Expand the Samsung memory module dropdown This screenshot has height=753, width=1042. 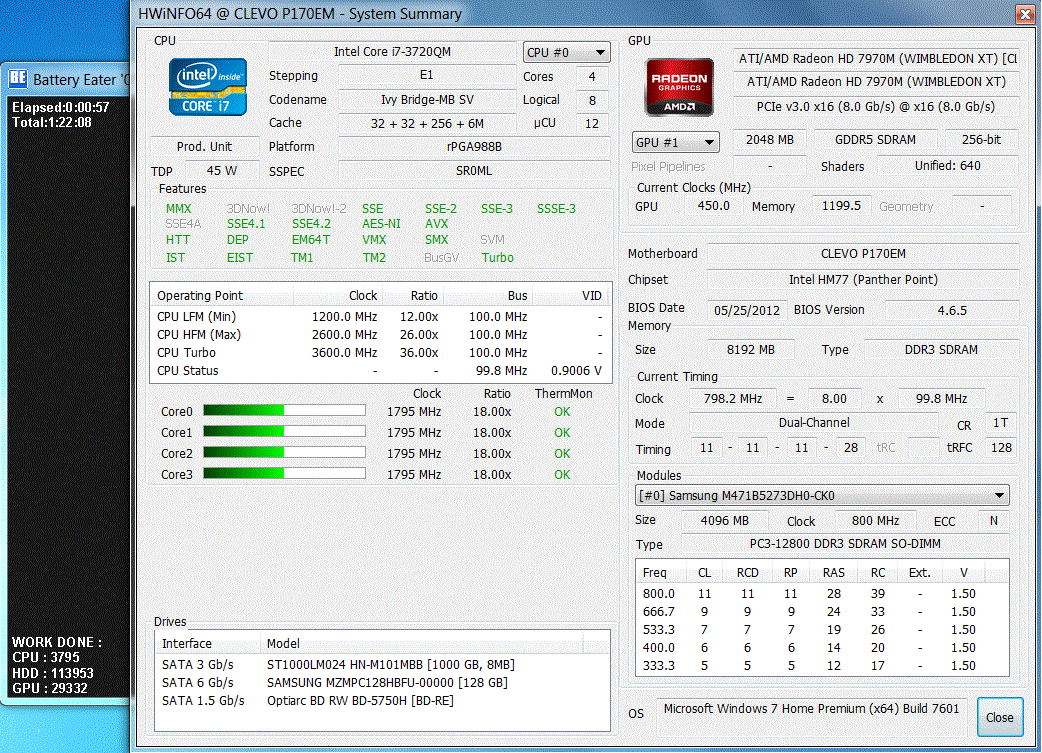(x=822, y=495)
